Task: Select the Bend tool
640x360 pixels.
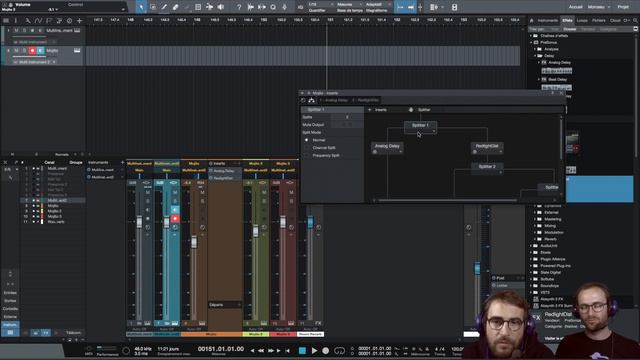Action: (x=209, y=7)
